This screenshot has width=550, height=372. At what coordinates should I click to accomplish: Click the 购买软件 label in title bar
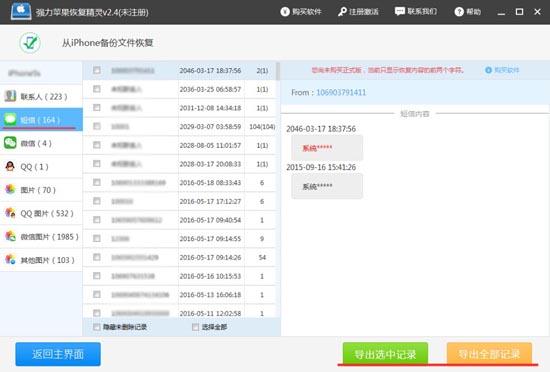click(x=307, y=12)
